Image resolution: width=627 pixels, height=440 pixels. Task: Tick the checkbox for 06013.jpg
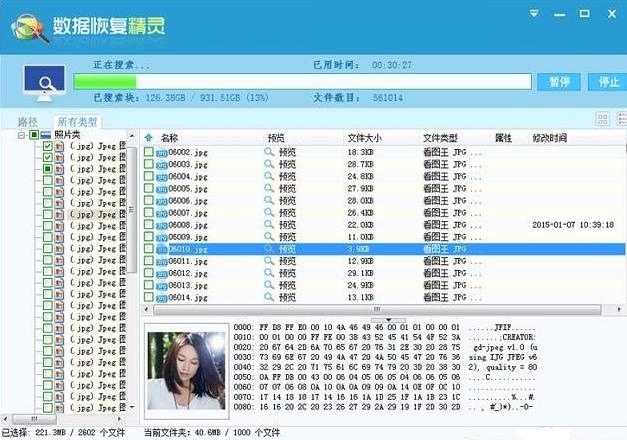[x=149, y=285]
